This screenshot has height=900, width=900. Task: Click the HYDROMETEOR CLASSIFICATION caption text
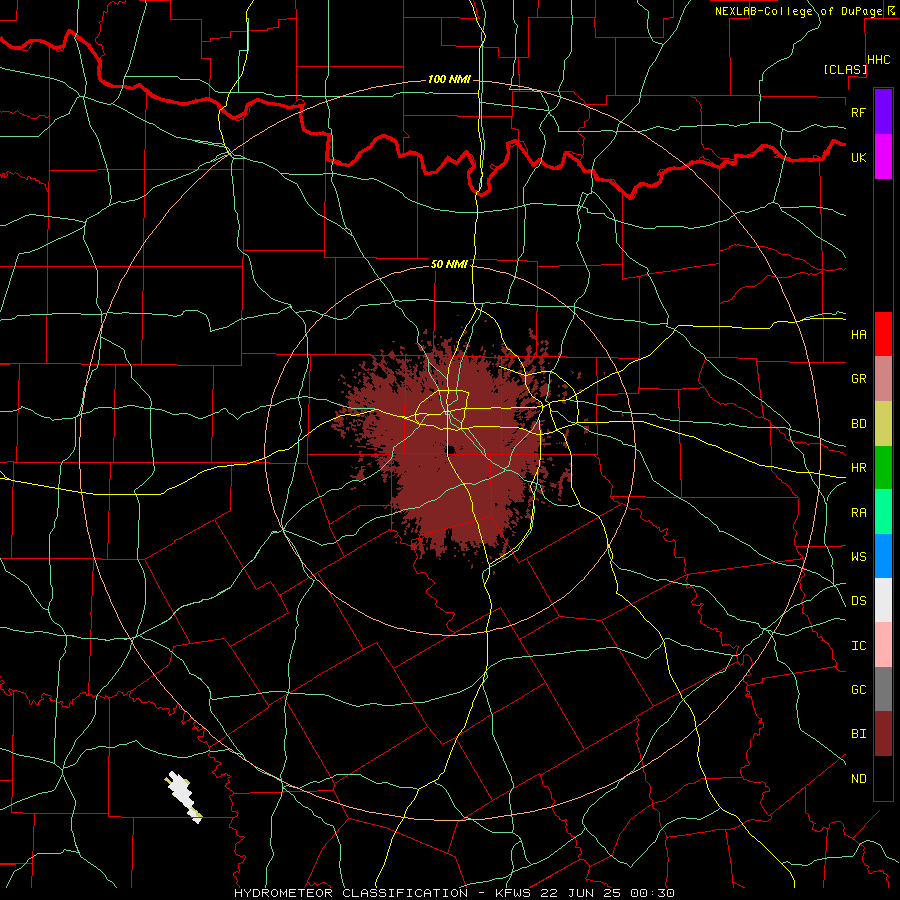(x=351, y=893)
